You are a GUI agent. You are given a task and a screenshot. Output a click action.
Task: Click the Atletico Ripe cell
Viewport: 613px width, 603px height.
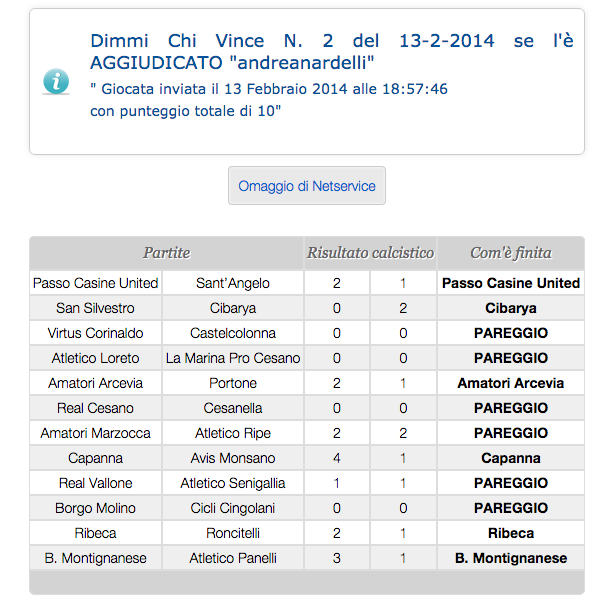tap(232, 433)
